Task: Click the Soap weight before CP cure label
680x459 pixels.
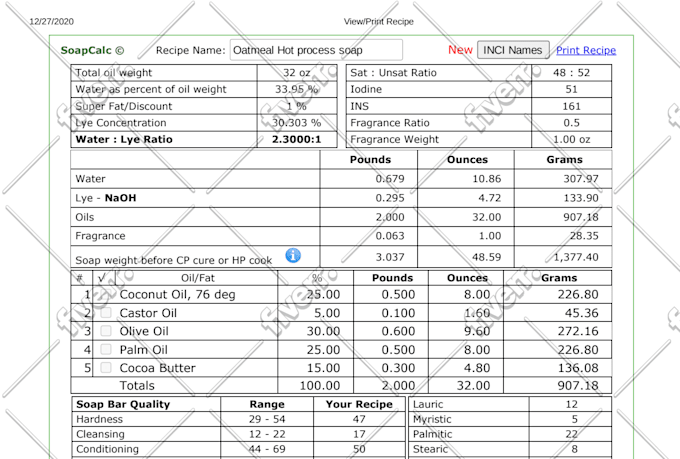Action: tap(173, 260)
